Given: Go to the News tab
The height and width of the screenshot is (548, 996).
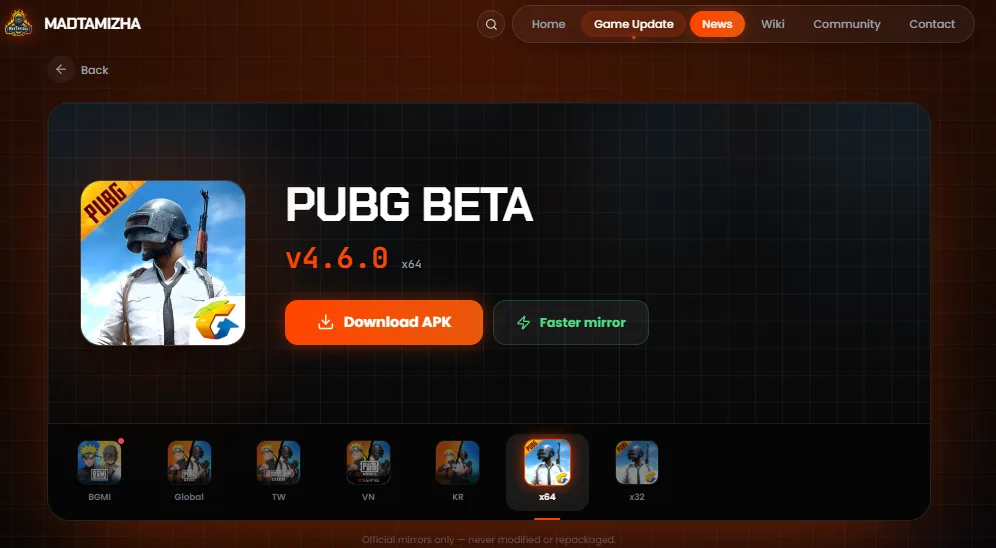Looking at the screenshot, I should (x=717, y=24).
